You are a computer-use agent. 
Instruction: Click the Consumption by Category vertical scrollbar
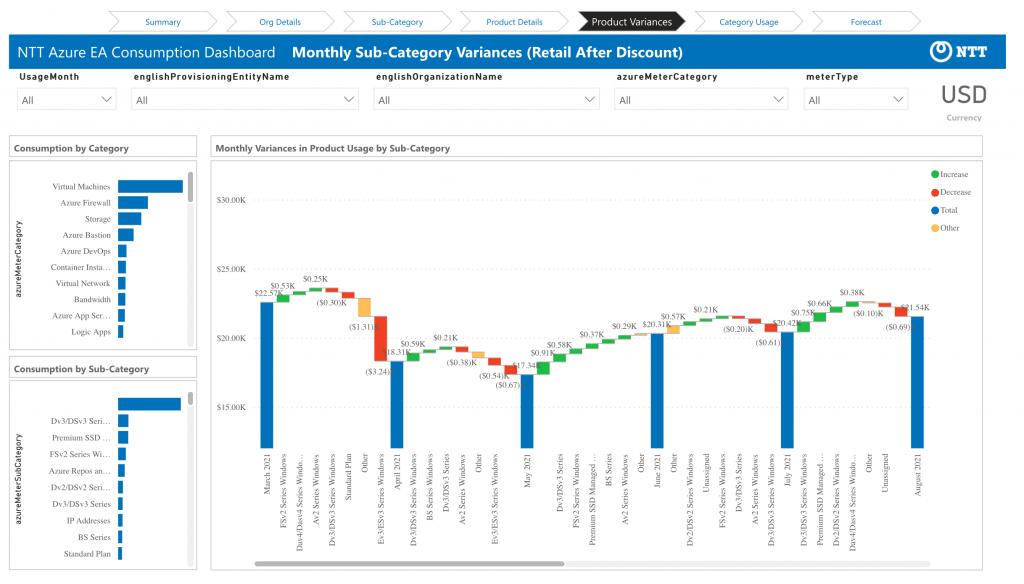click(x=190, y=187)
